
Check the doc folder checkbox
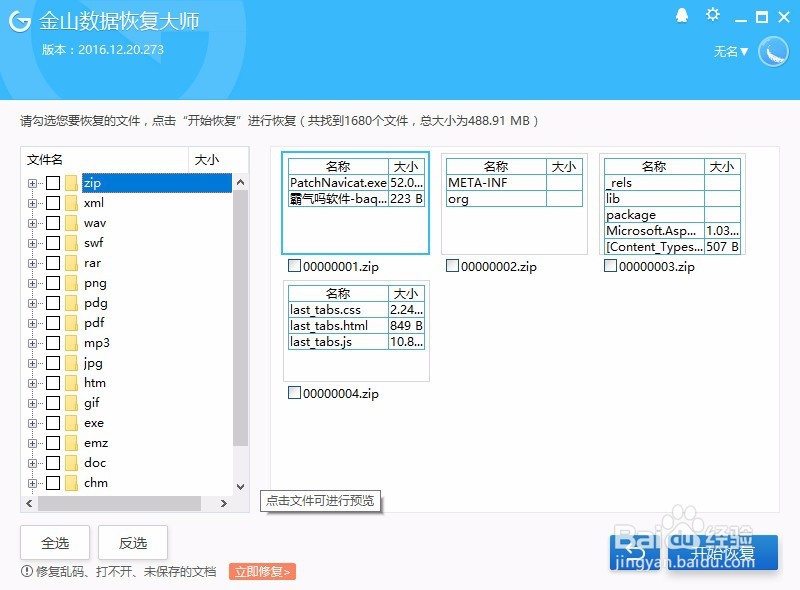click(53, 463)
